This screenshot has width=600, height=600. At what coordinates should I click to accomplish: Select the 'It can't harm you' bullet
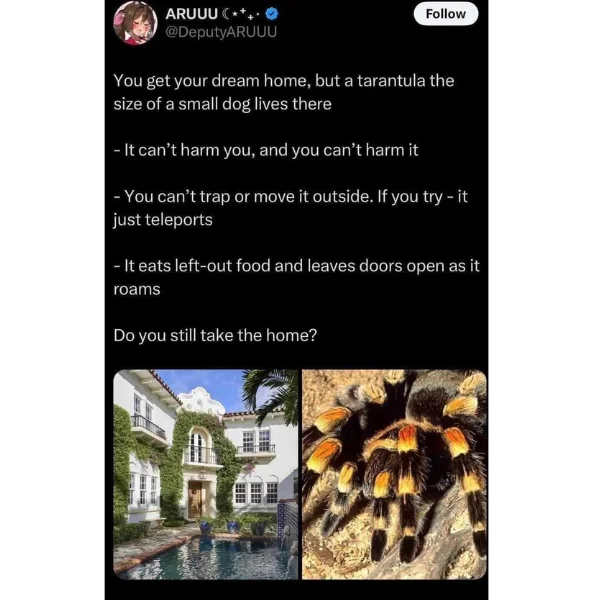coord(266,150)
